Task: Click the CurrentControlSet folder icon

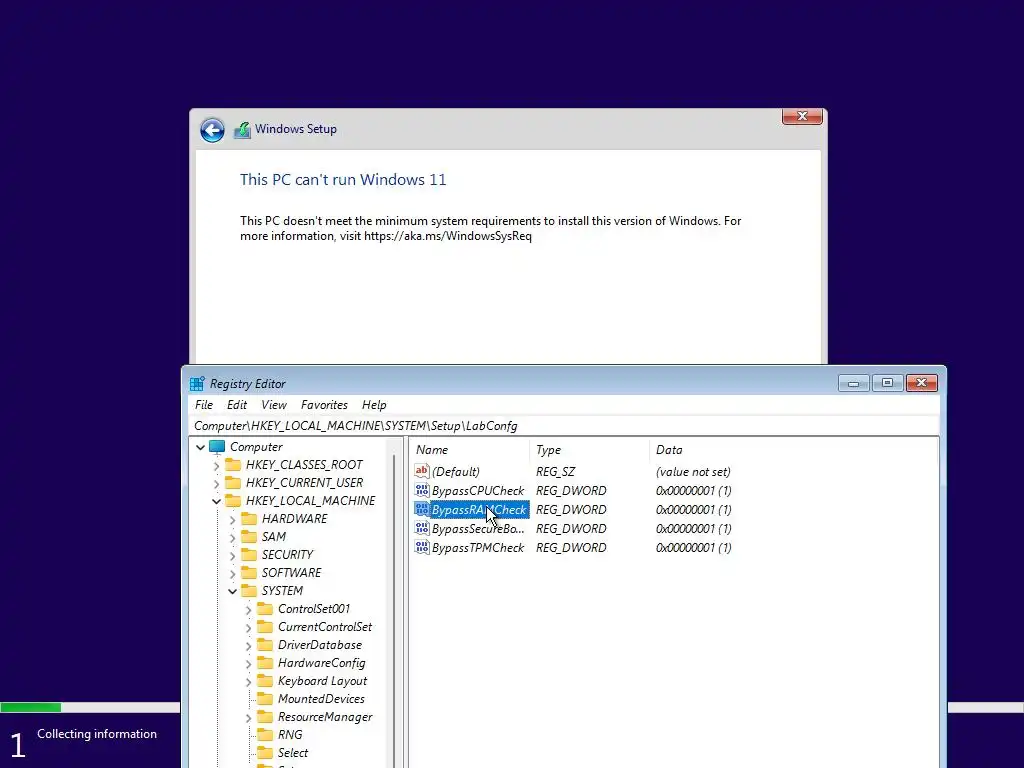Action: coord(265,627)
